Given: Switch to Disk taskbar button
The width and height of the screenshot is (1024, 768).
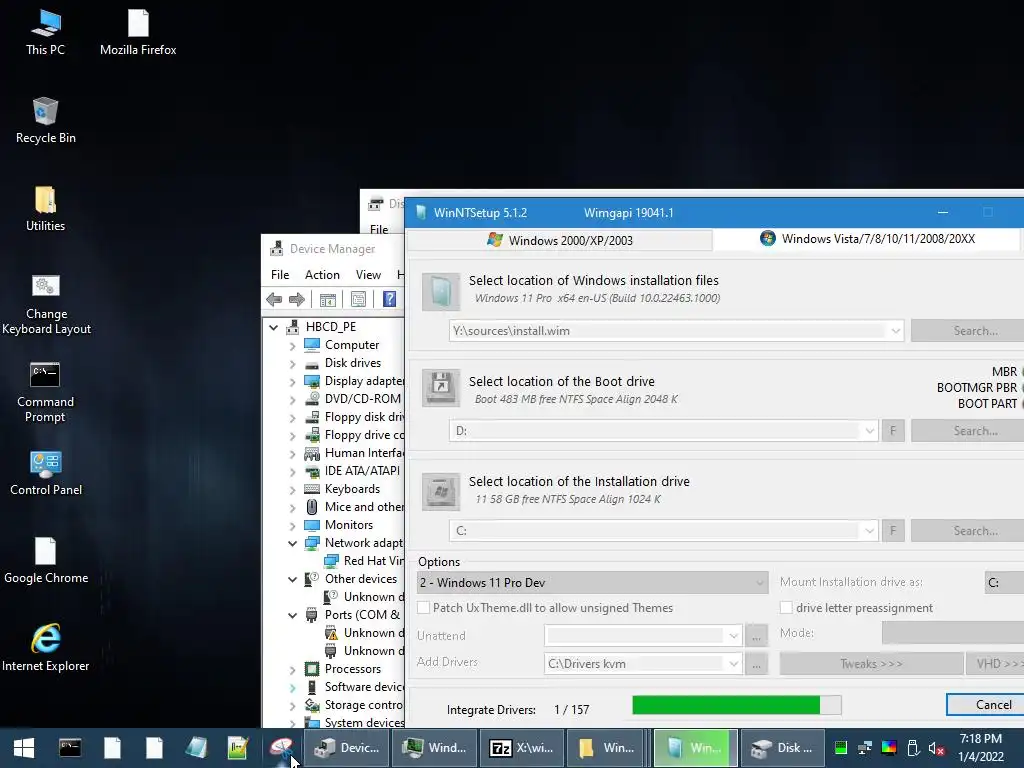Looking at the screenshot, I should [x=783, y=748].
